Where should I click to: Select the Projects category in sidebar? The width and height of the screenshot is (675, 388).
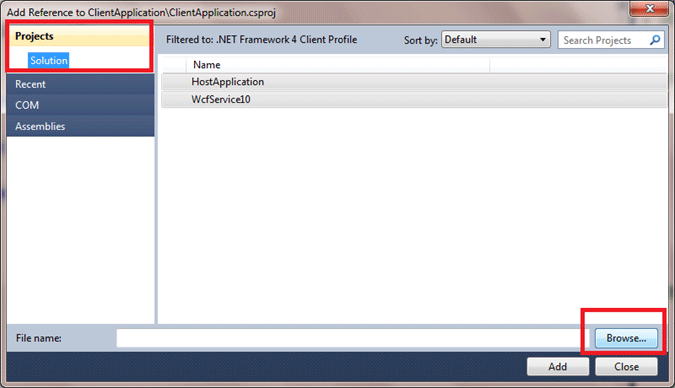[80, 36]
